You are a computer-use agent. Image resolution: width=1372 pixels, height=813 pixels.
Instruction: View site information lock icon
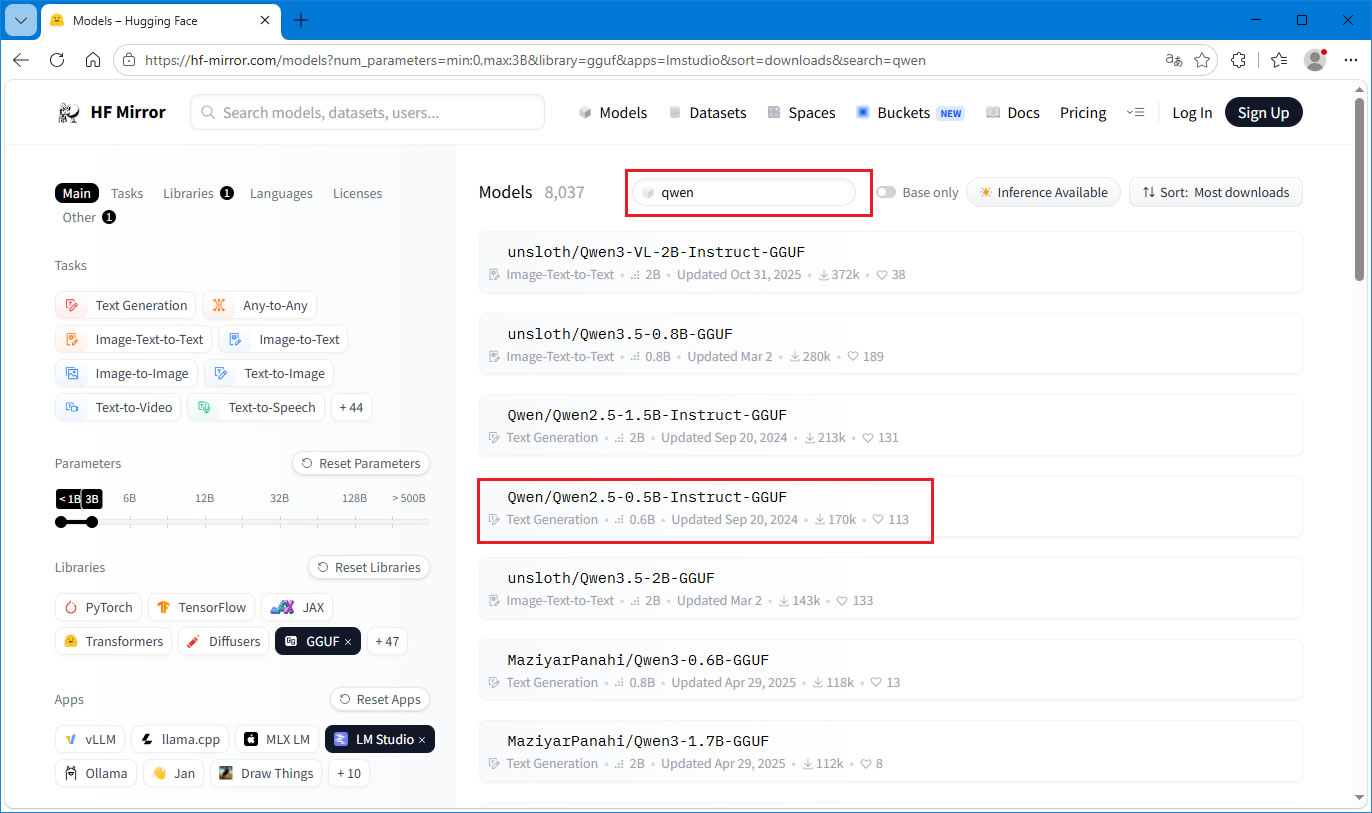(x=129, y=60)
